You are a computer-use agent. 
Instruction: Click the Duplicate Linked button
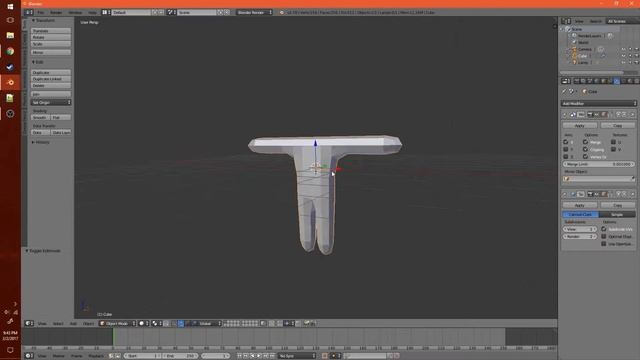[51, 79]
